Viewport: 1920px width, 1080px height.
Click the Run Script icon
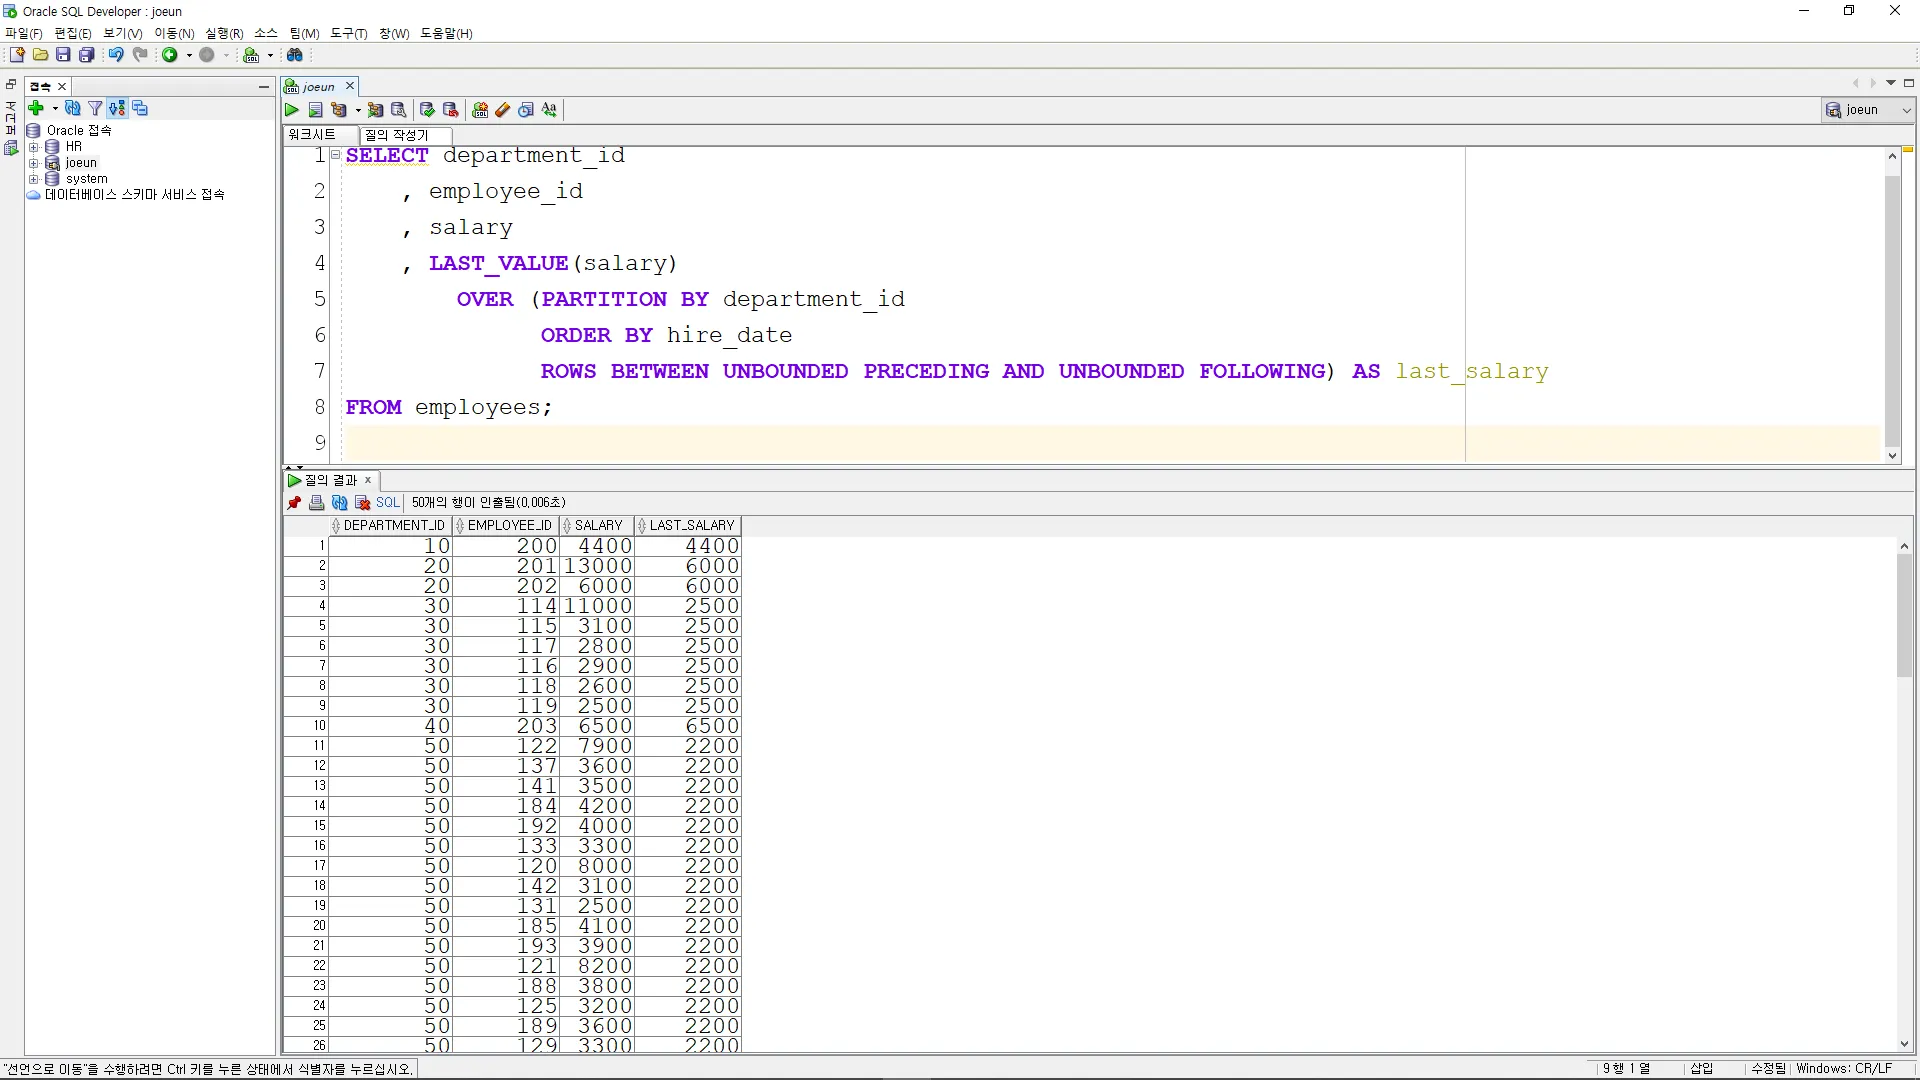point(315,110)
